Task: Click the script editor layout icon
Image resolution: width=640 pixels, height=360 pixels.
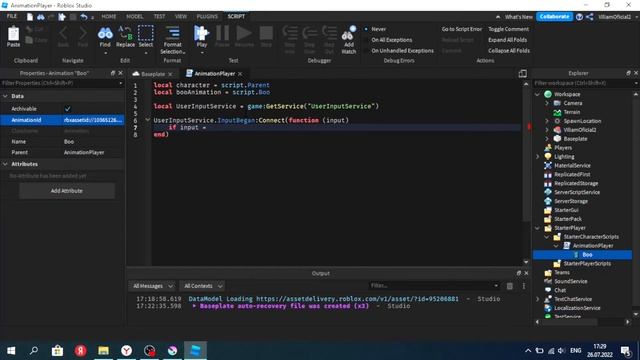Action: (522, 73)
